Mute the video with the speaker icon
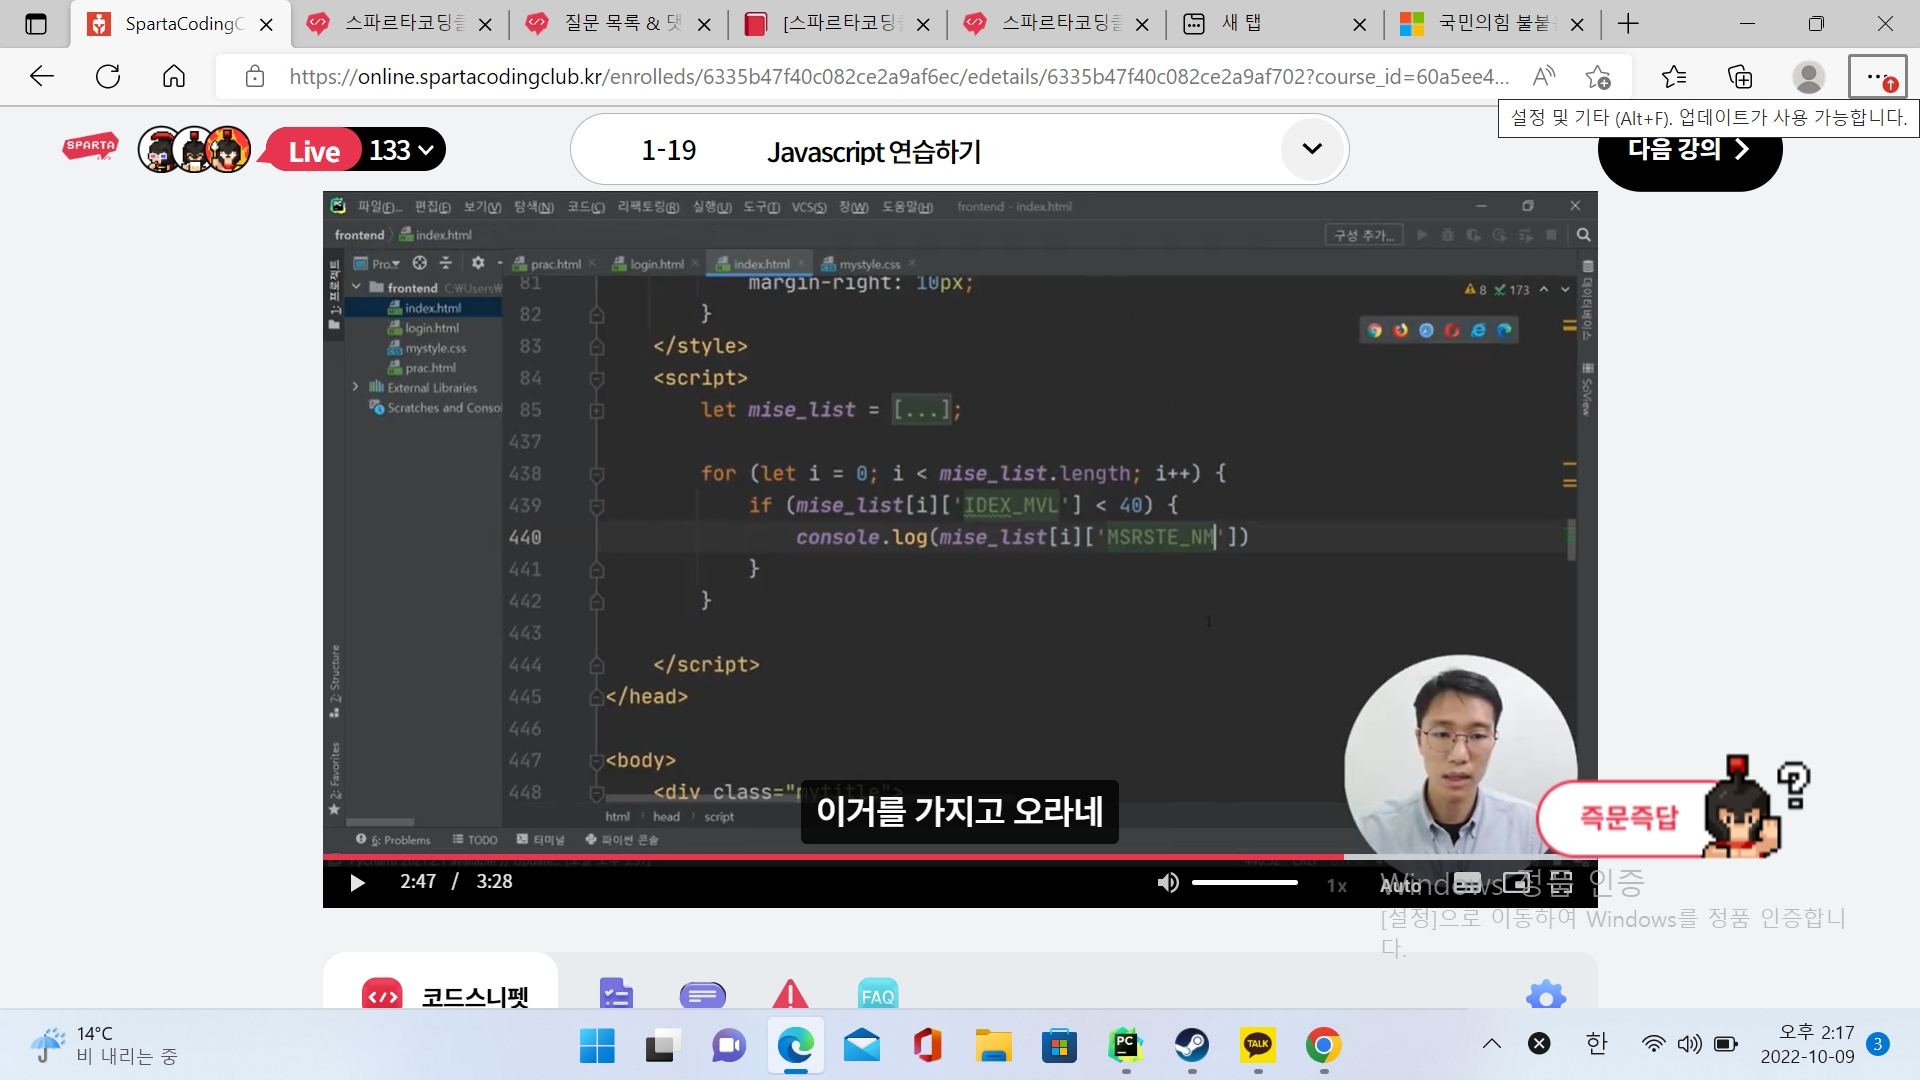This screenshot has width=1920, height=1080. pos(1167,882)
